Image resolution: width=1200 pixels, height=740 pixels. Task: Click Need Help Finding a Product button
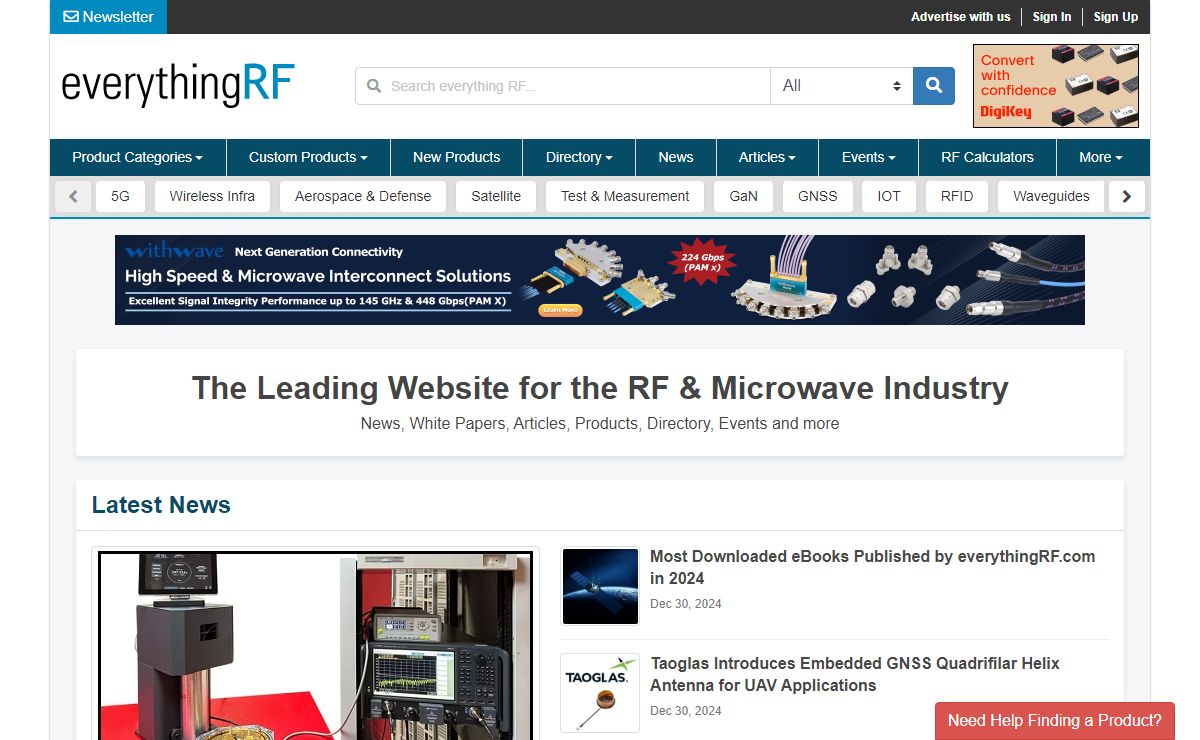tap(1055, 720)
